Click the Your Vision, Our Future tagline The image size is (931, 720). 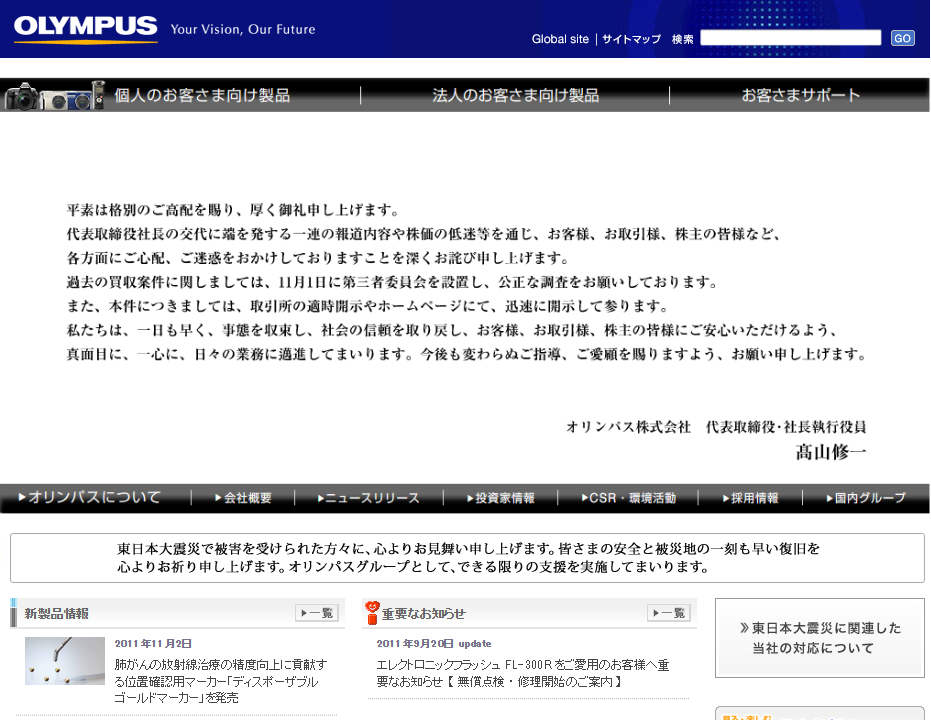coord(243,29)
